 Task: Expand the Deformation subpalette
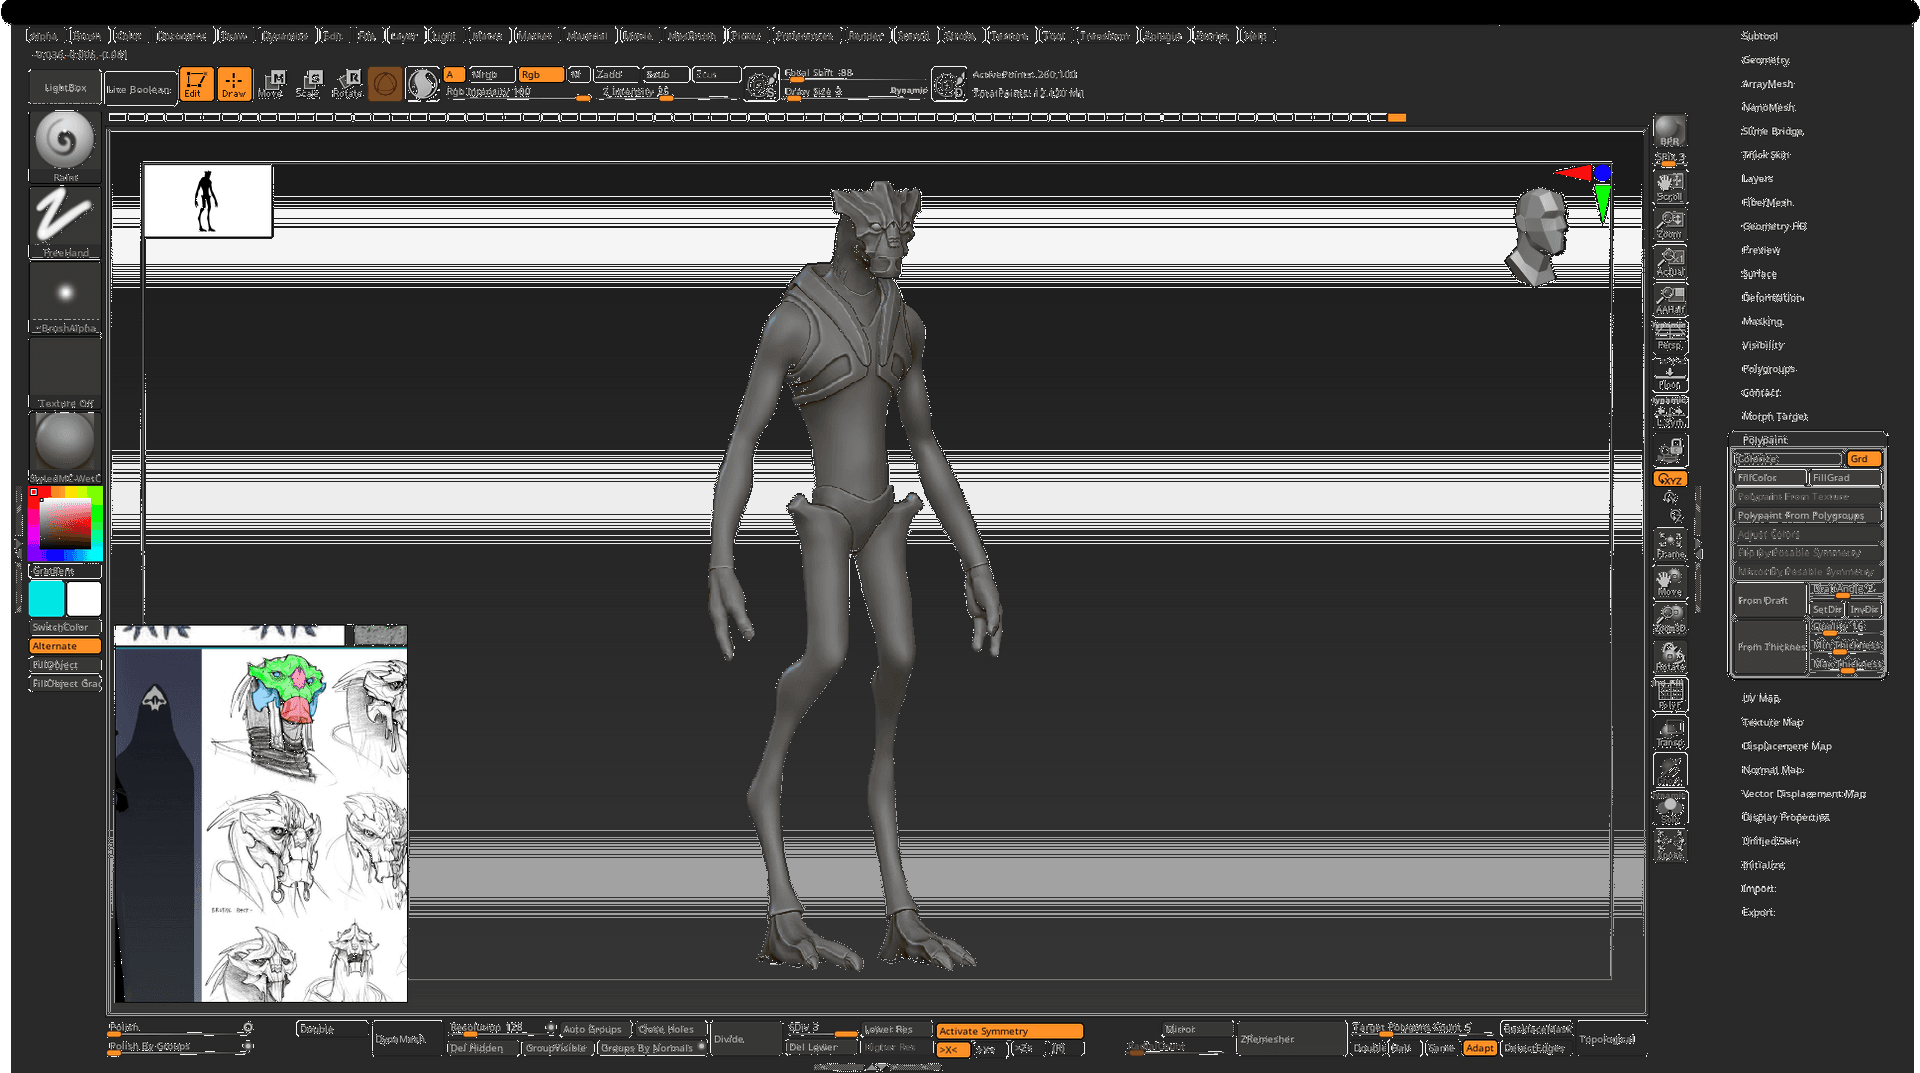click(1772, 298)
